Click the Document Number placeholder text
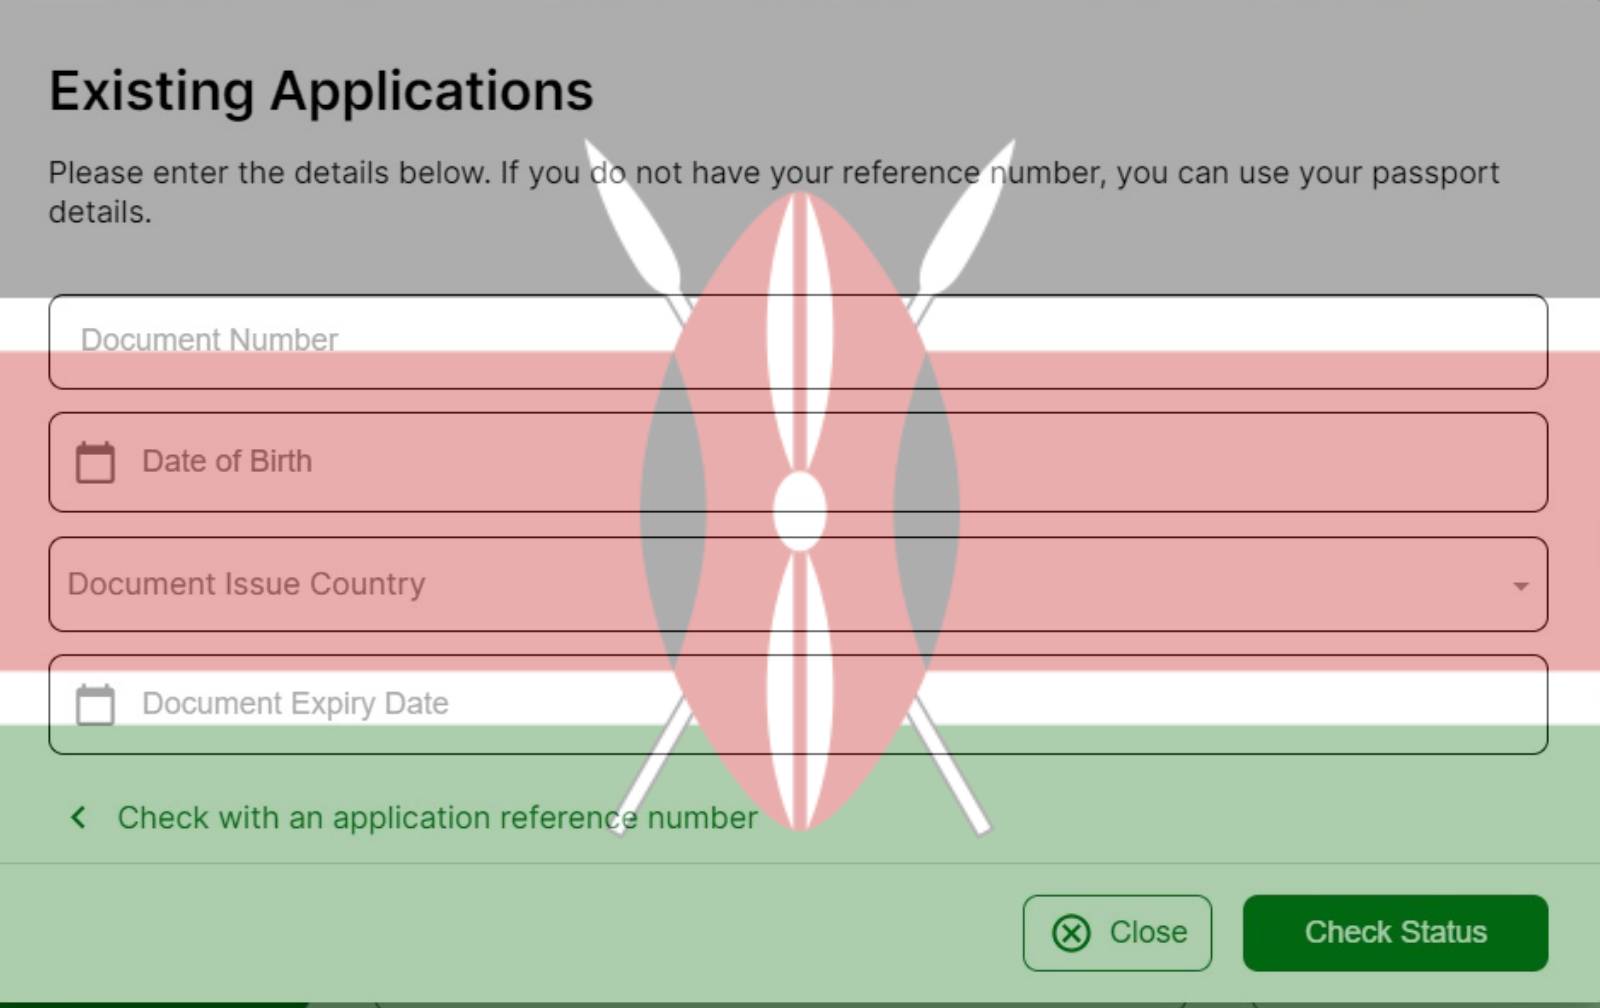Viewport: 1600px width, 1008px height. click(x=209, y=340)
